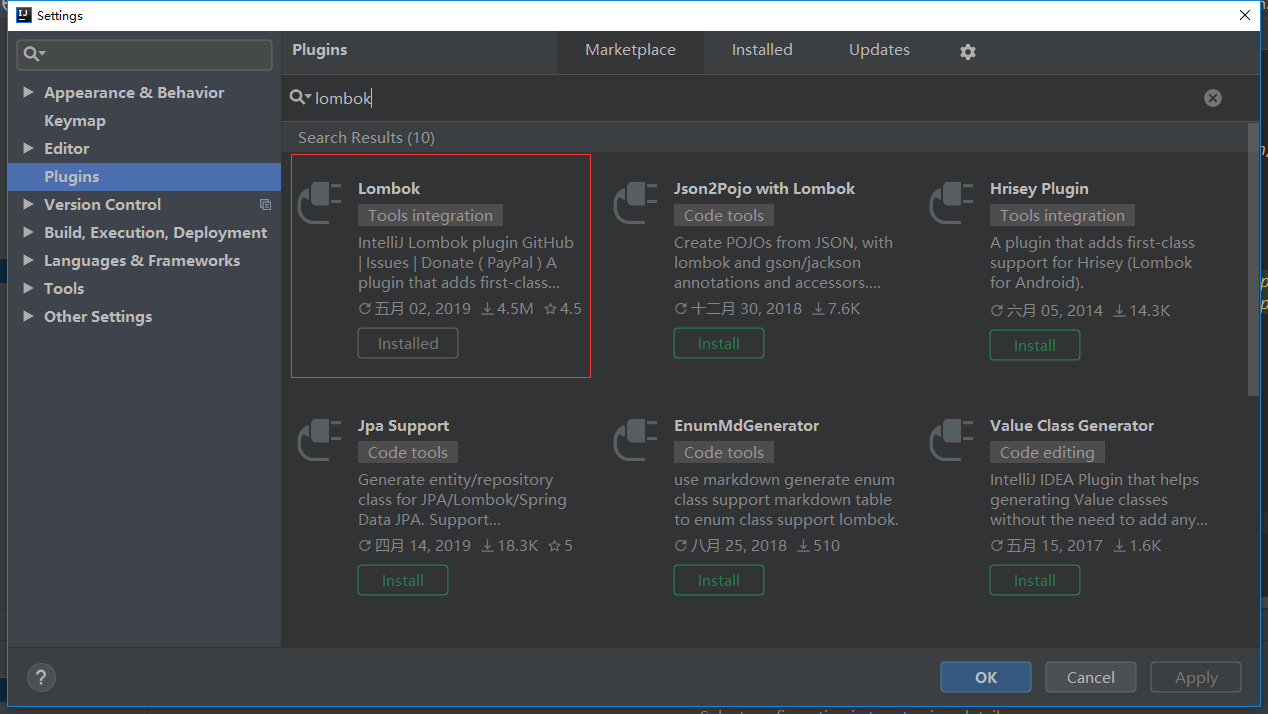Viewport: 1268px width, 714px height.
Task: Expand Languages & Frameworks section
Action: pos(28,260)
